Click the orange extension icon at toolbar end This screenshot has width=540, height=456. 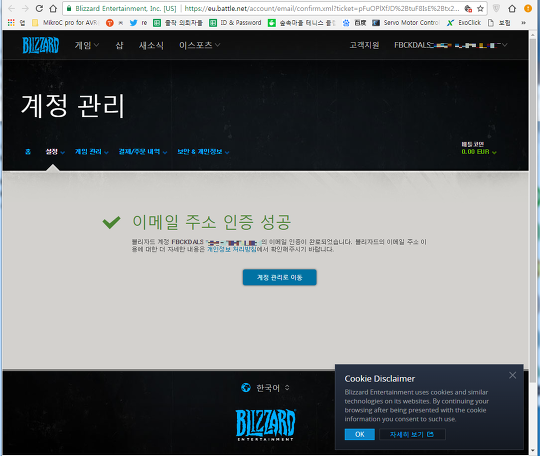pos(528,8)
